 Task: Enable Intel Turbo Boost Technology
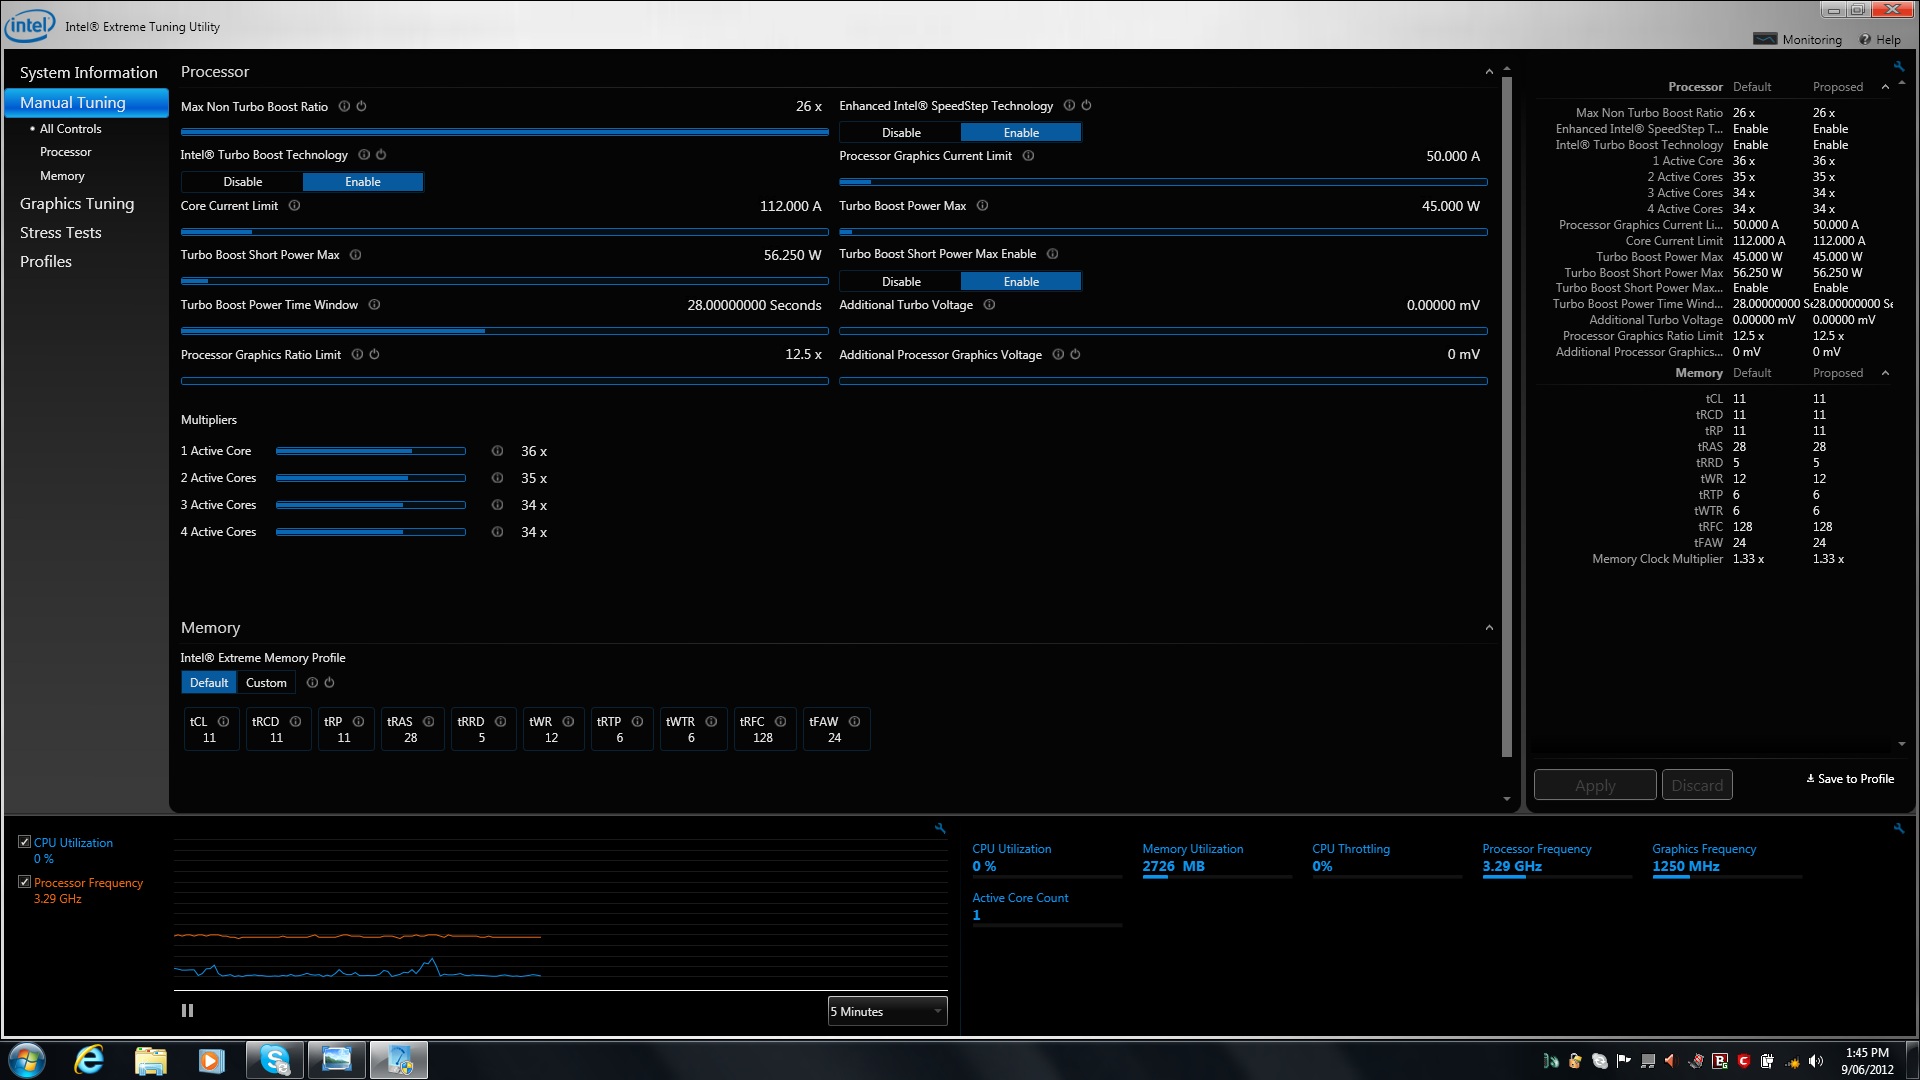363,182
